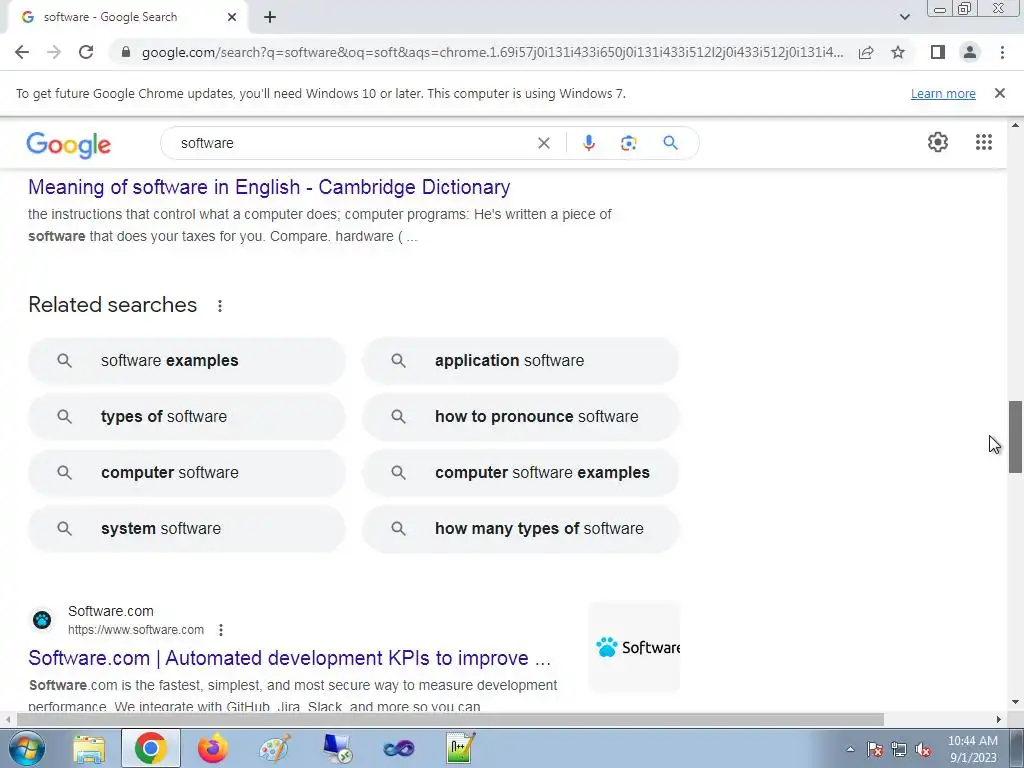Open Software.com Automated development KPIs result
Image resolution: width=1024 pixels, height=768 pixels.
tap(289, 658)
